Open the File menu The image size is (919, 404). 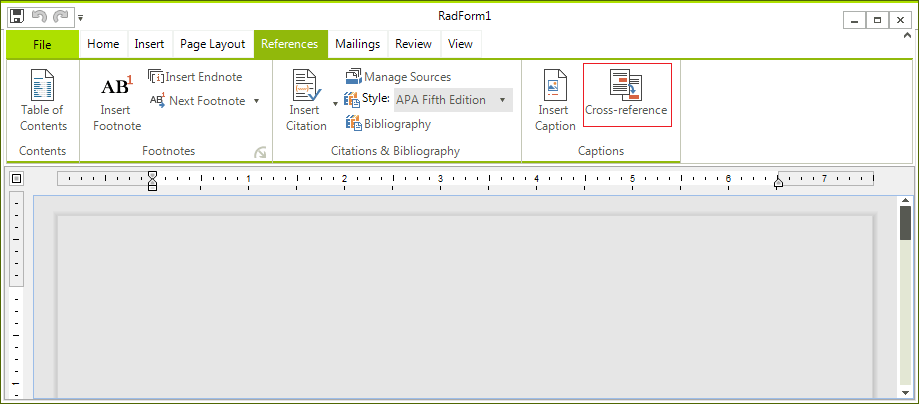point(42,45)
